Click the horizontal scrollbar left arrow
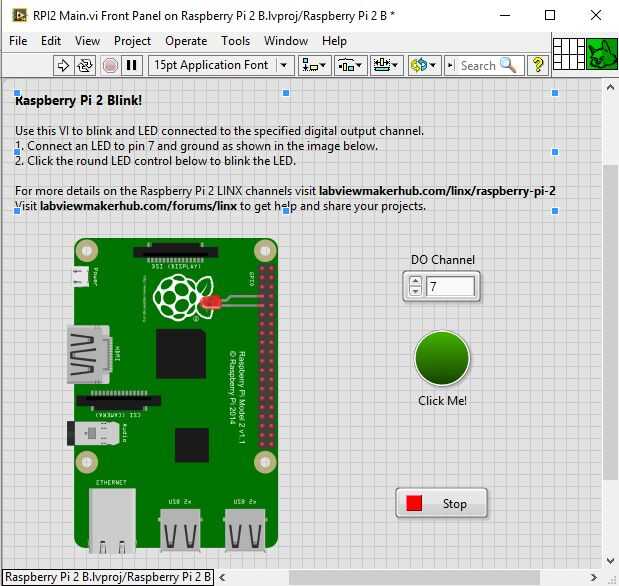619x586 pixels. coord(222,577)
